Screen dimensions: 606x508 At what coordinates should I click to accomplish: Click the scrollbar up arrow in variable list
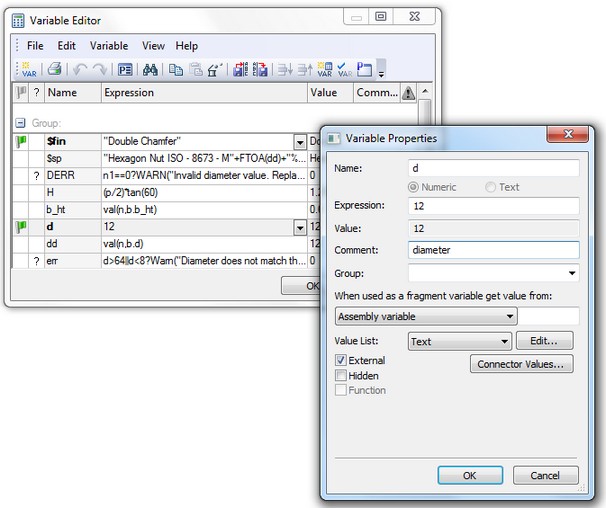click(425, 91)
